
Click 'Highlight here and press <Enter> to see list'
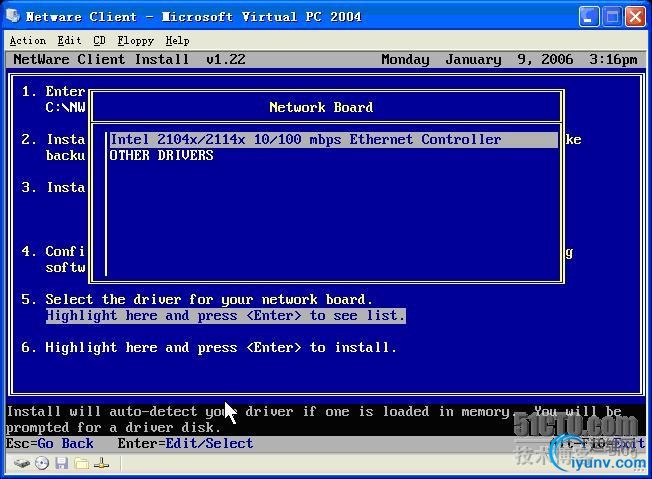point(225,316)
